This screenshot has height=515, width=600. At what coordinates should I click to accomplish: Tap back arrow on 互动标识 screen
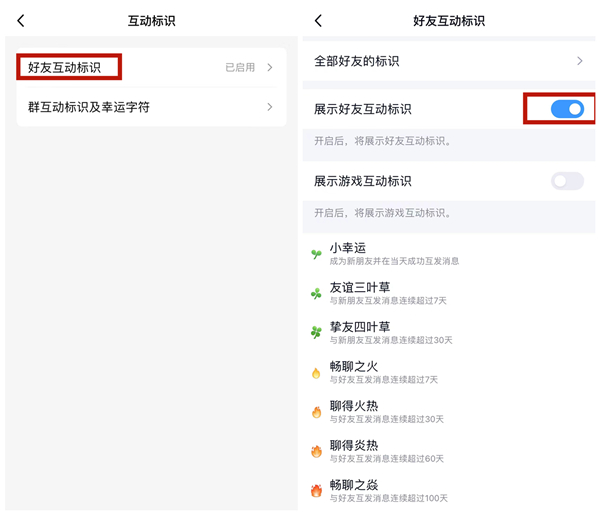click(21, 21)
